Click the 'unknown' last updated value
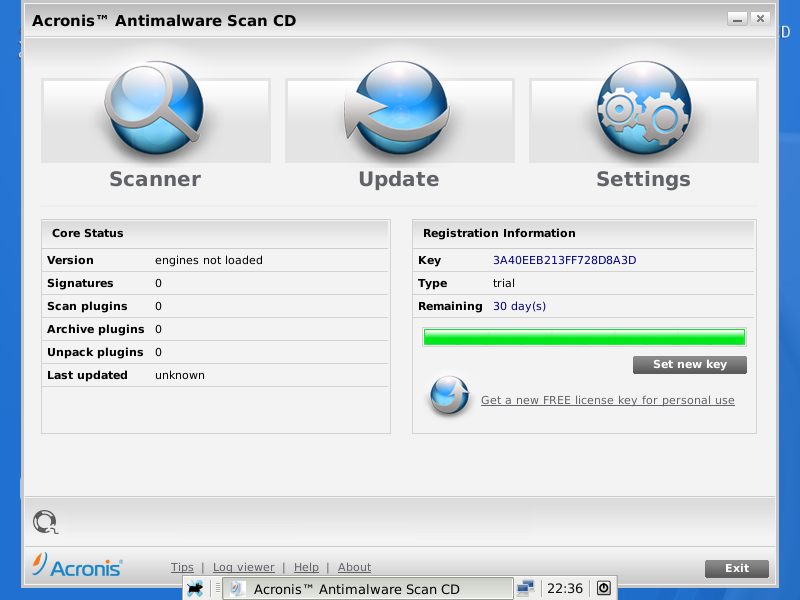This screenshot has width=800, height=600. point(180,375)
